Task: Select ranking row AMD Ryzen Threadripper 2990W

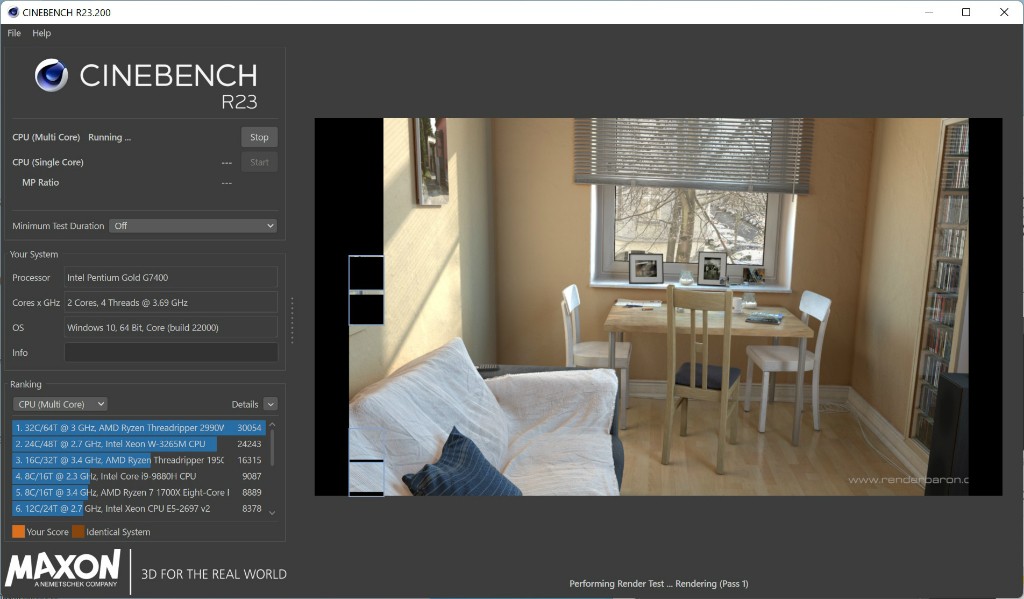Action: [138, 428]
